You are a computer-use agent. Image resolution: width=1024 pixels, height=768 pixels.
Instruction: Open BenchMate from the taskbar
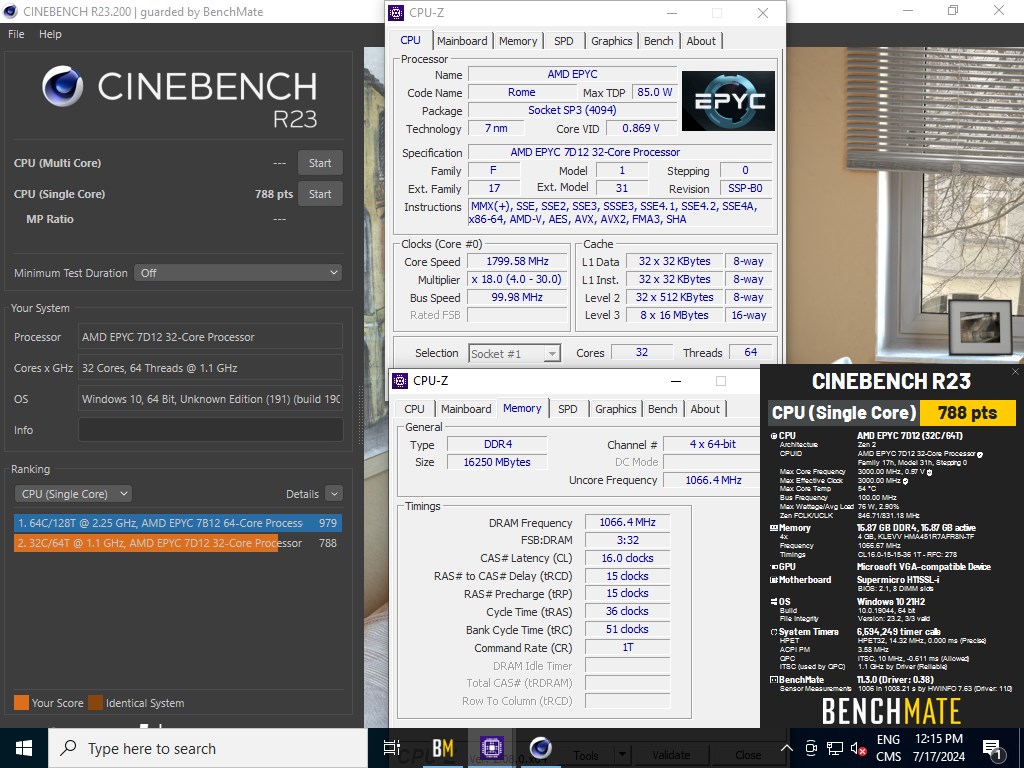[443, 748]
